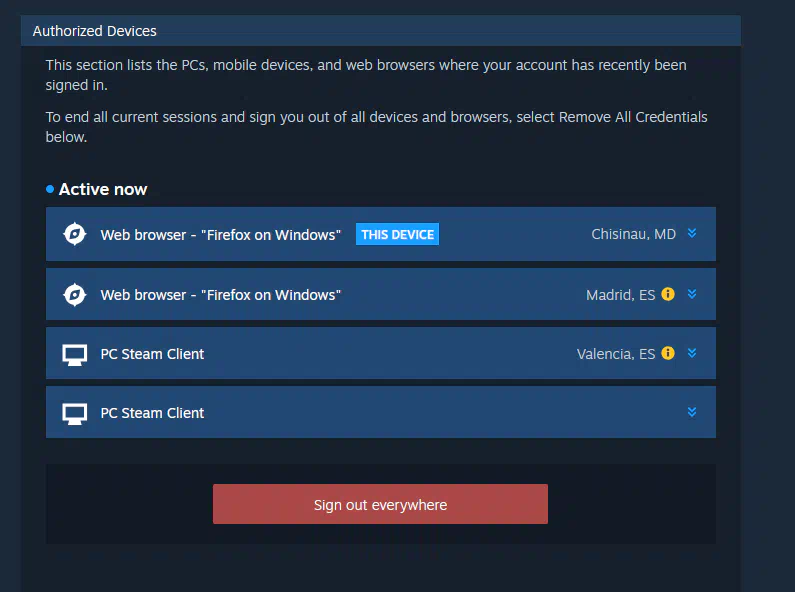Select PC Steam Client text in Valencia row

[x=152, y=354]
